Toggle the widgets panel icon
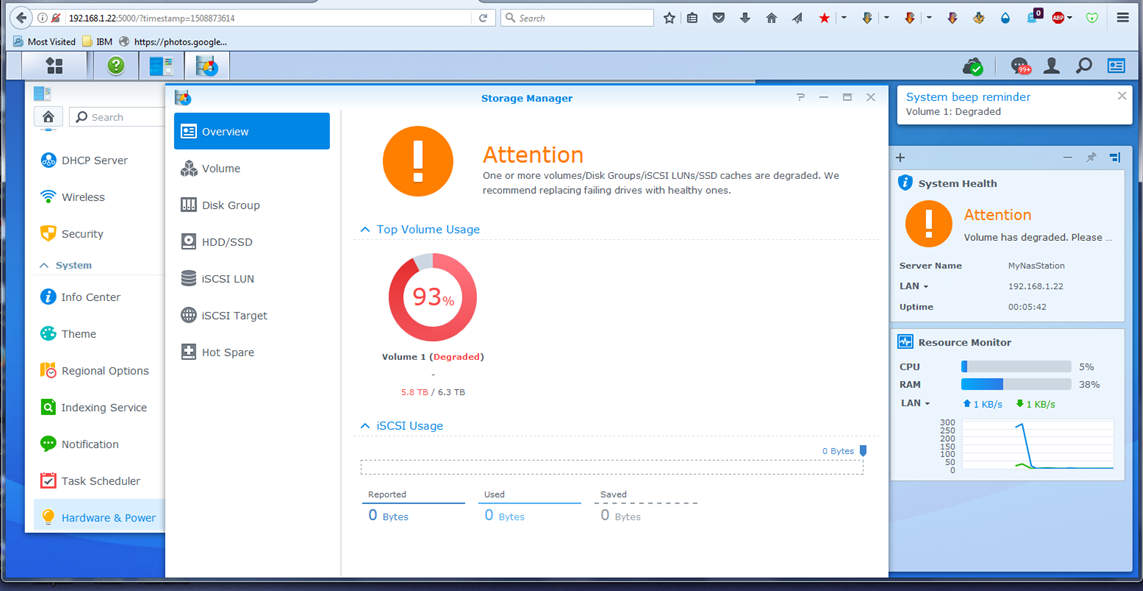The height and width of the screenshot is (591, 1143). (x=1116, y=66)
